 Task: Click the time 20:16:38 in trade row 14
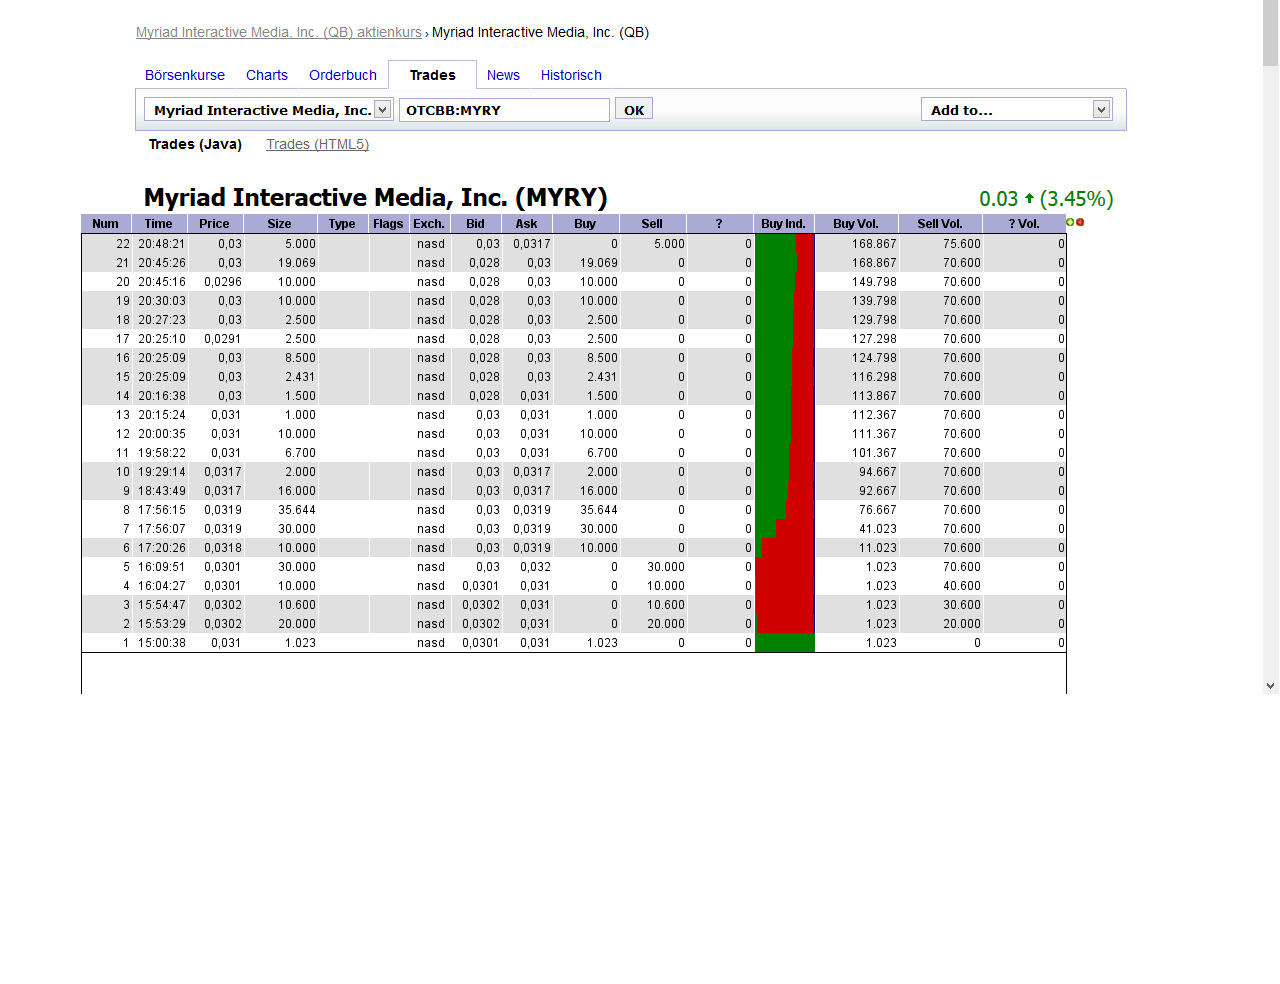pyautogui.click(x=162, y=396)
